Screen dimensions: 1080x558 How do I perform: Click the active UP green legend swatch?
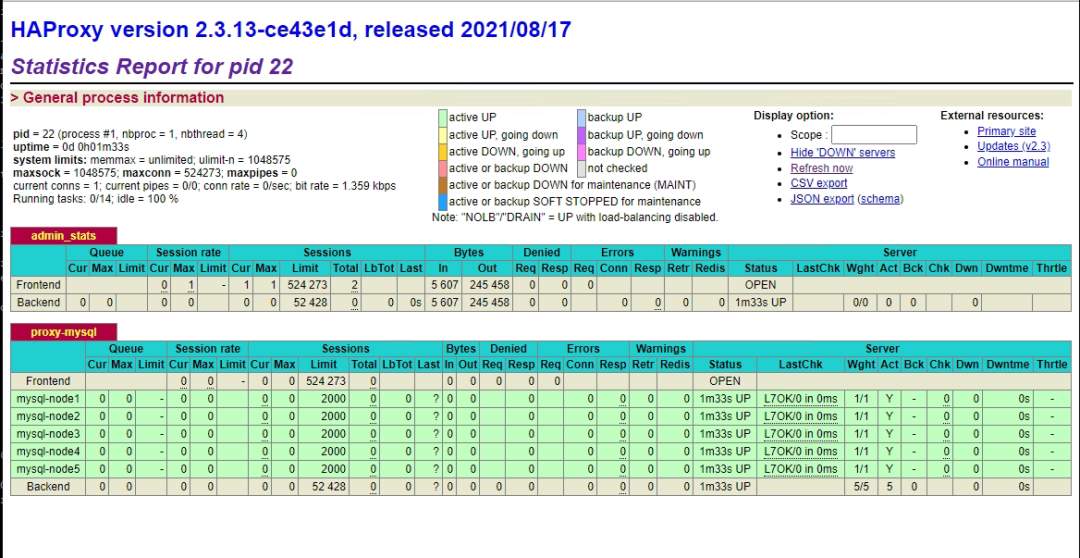pyautogui.click(x=443, y=118)
